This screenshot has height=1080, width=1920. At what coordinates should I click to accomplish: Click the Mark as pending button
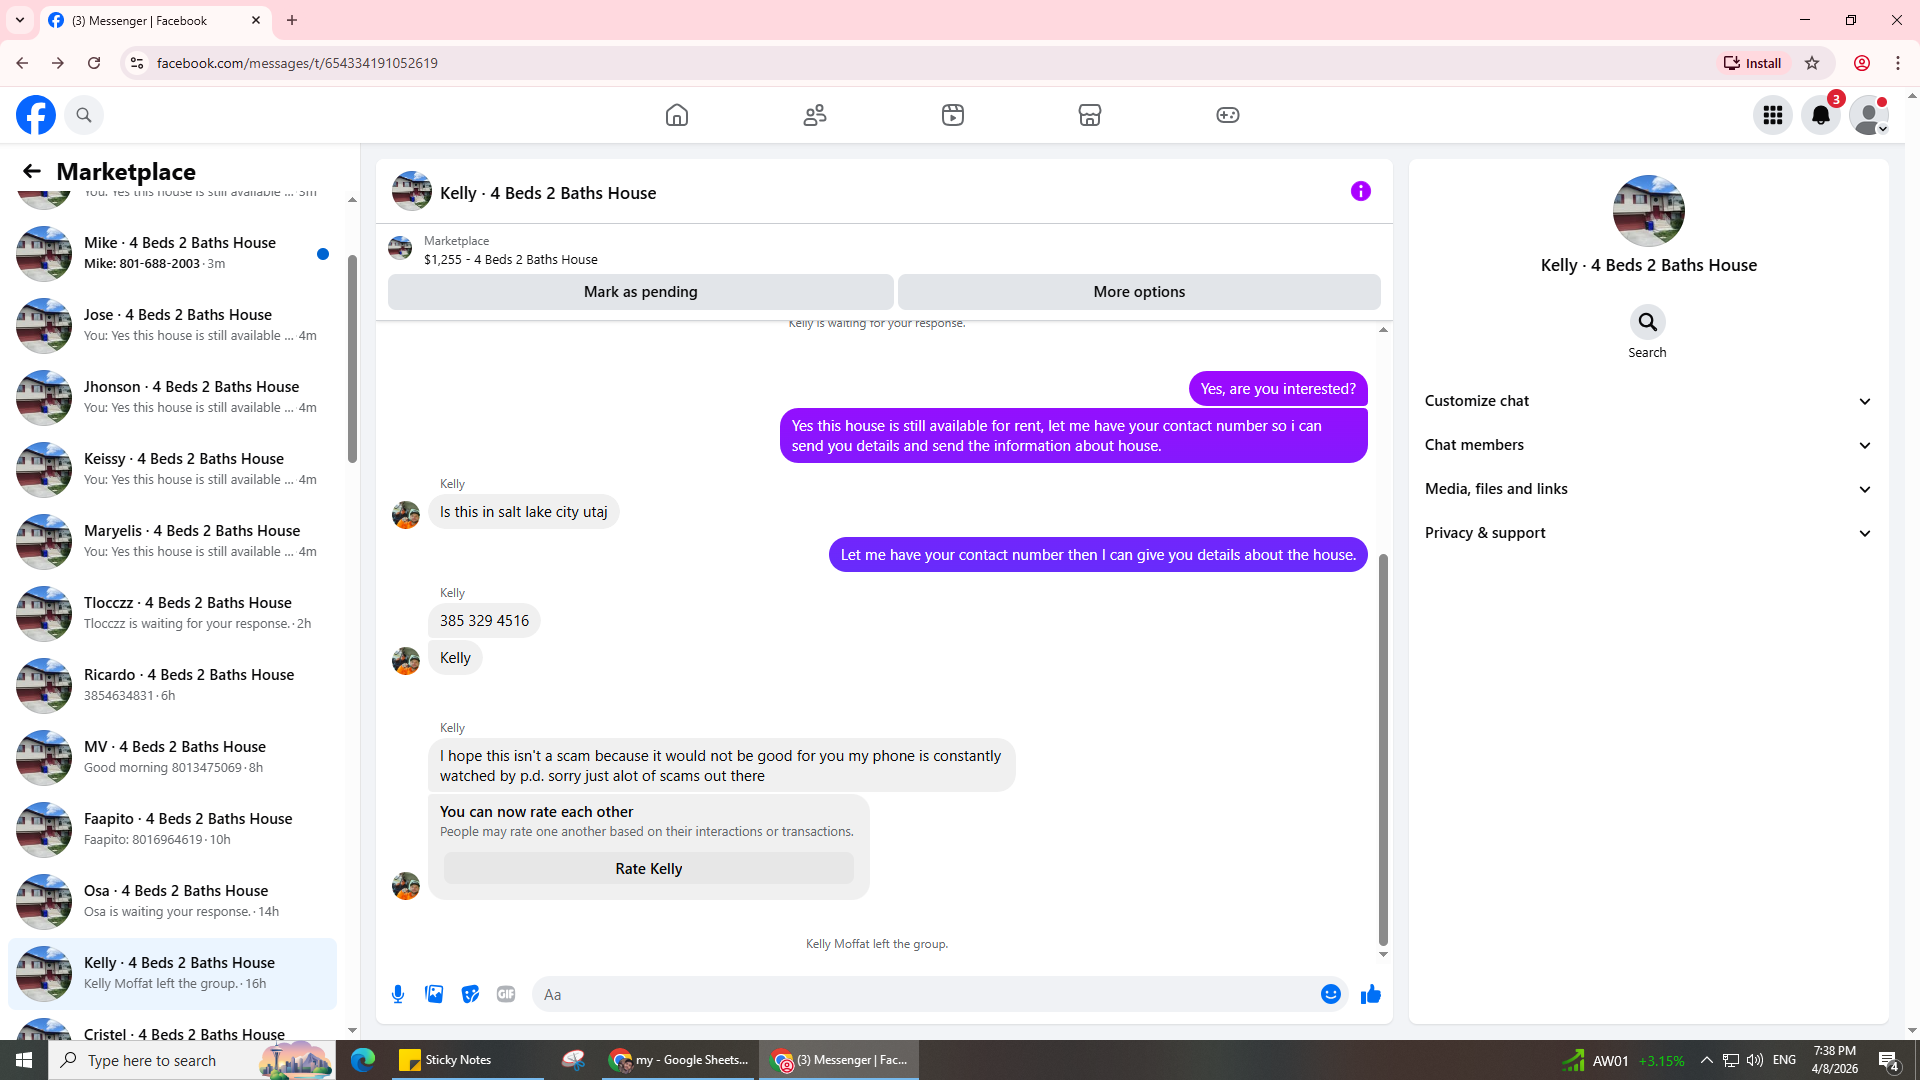coord(640,292)
